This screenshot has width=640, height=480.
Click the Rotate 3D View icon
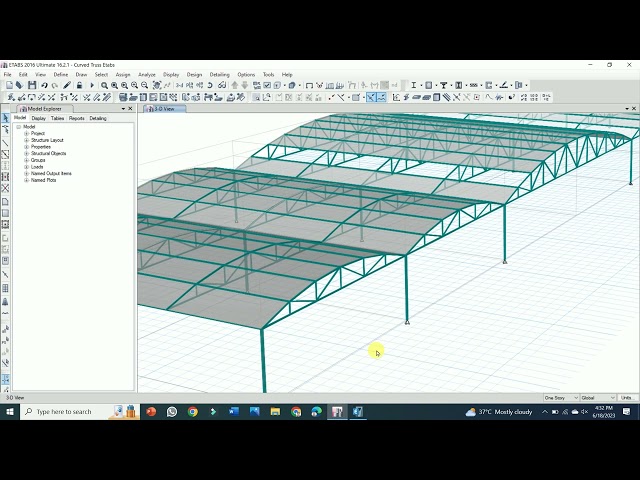point(210,85)
